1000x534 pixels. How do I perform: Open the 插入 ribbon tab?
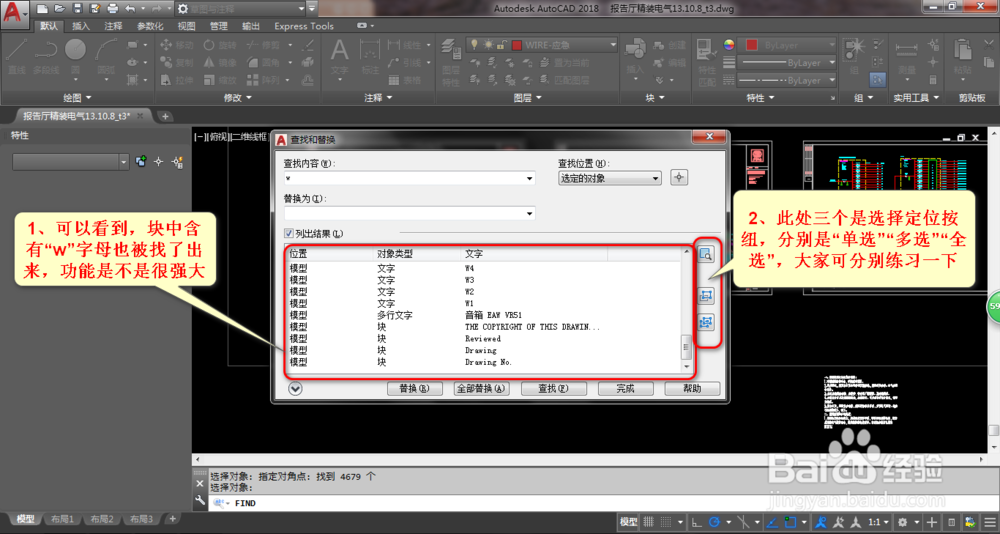[81, 26]
